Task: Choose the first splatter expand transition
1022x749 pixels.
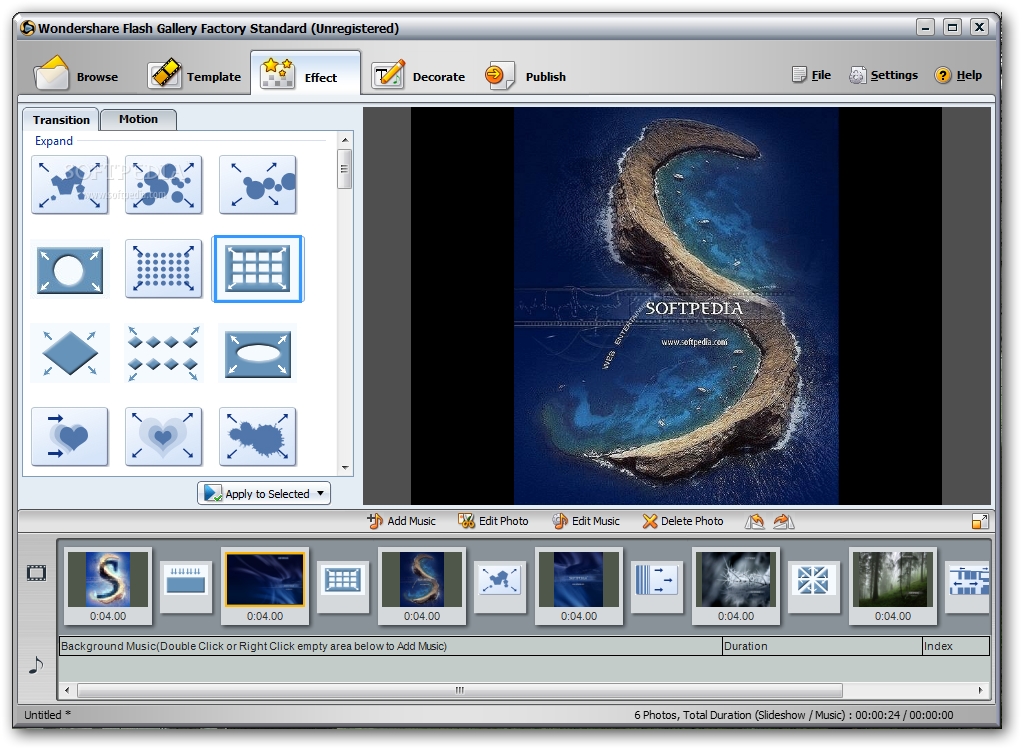Action: click(70, 184)
